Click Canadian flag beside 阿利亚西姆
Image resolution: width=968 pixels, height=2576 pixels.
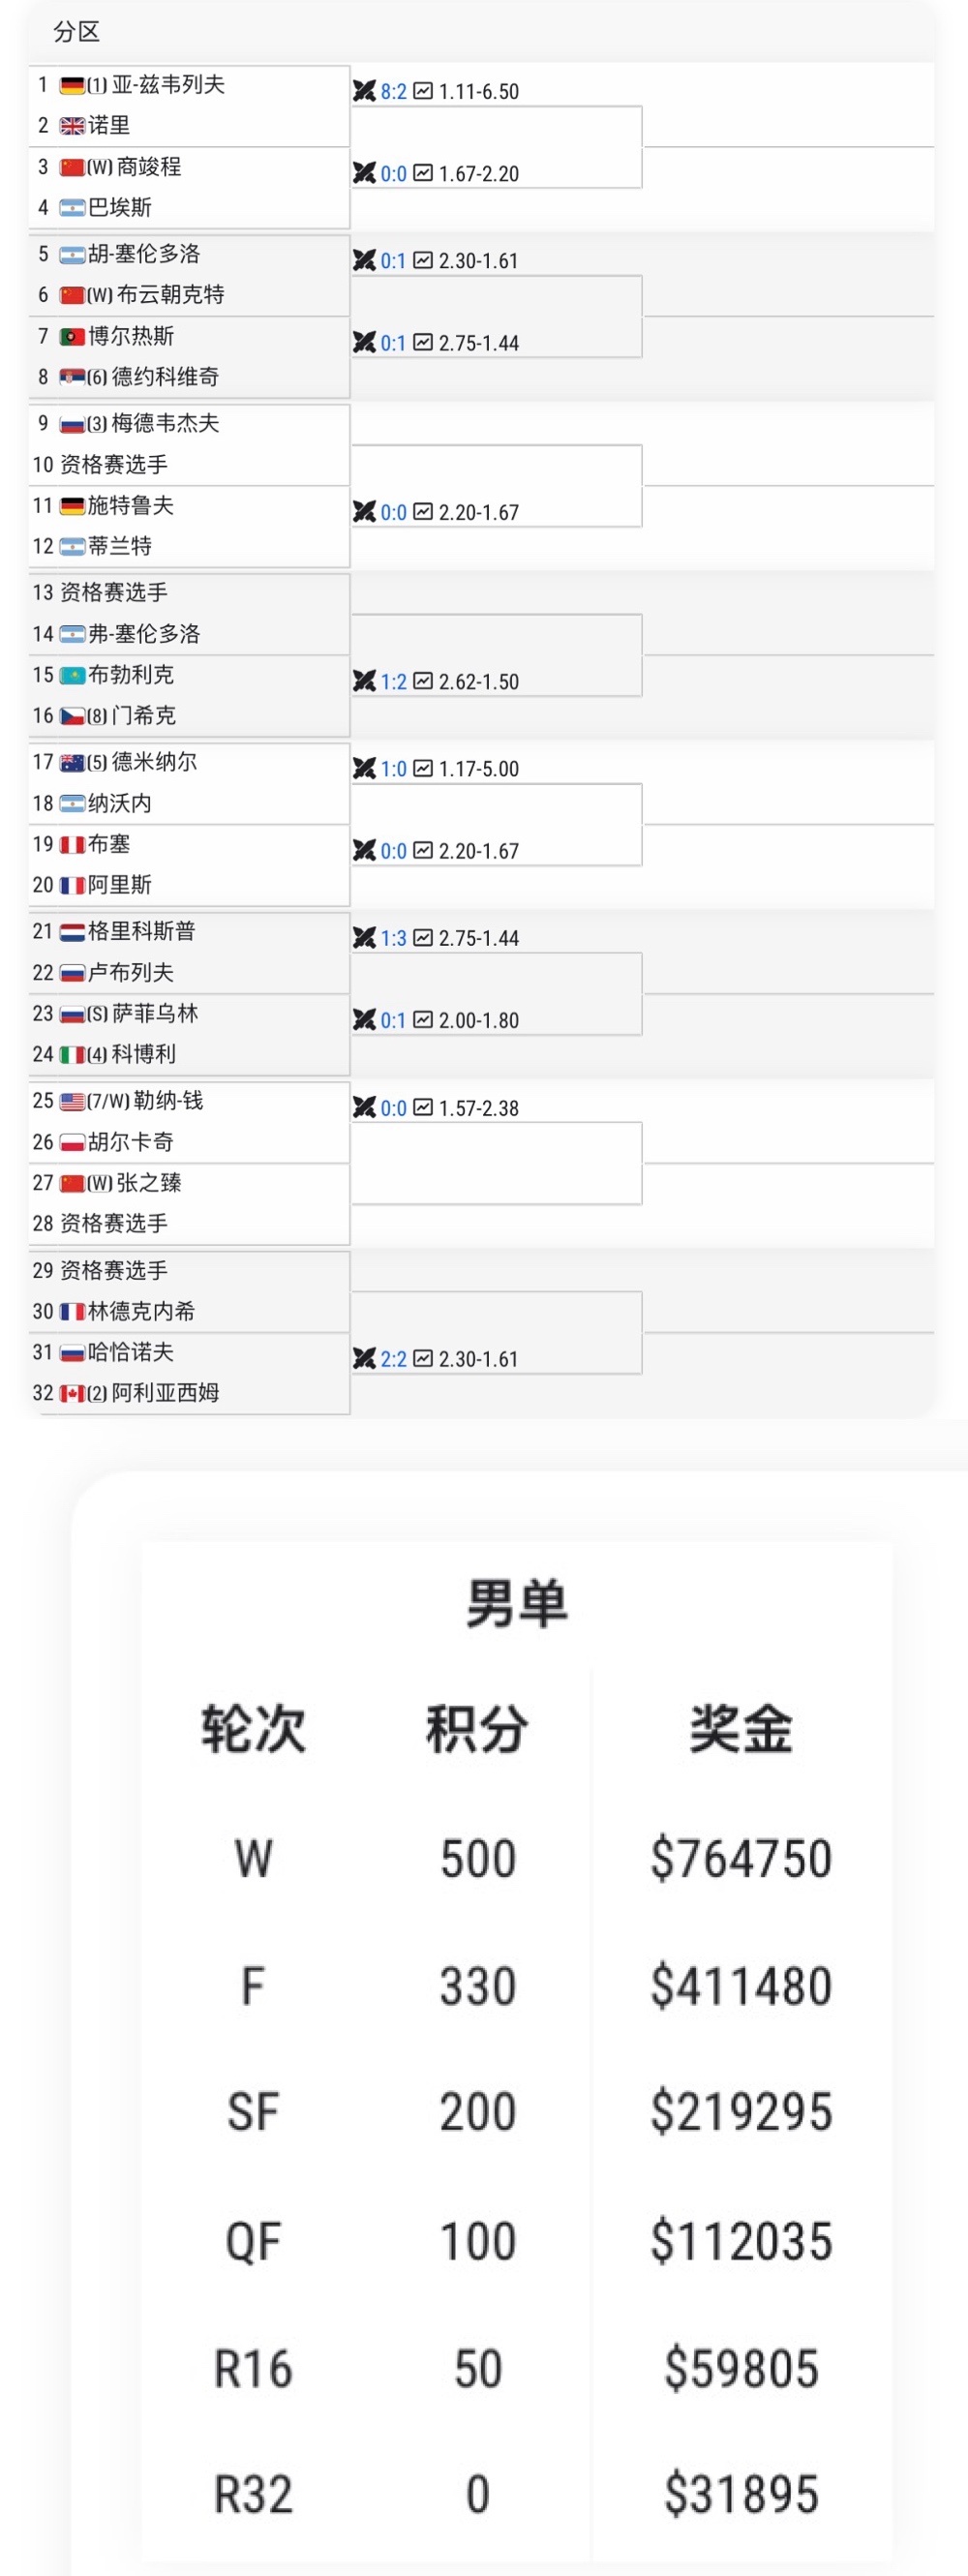72,1393
